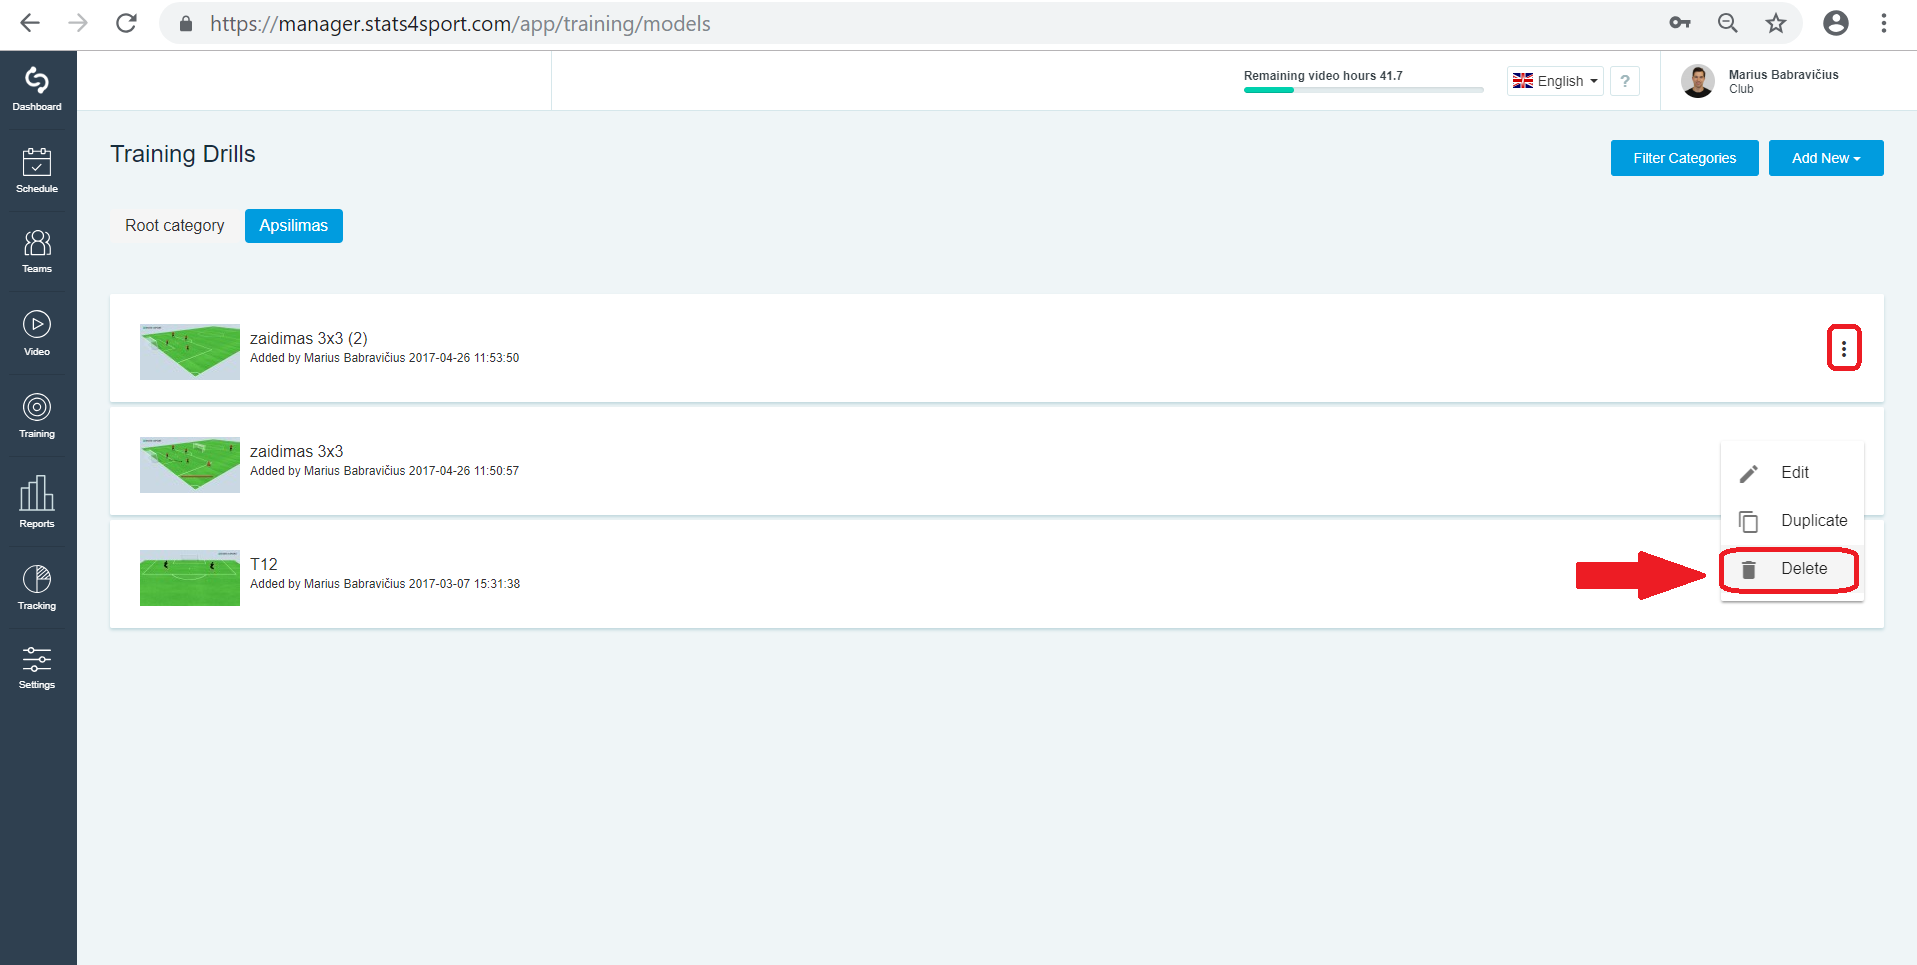Expand the English language dropdown

click(x=1555, y=81)
